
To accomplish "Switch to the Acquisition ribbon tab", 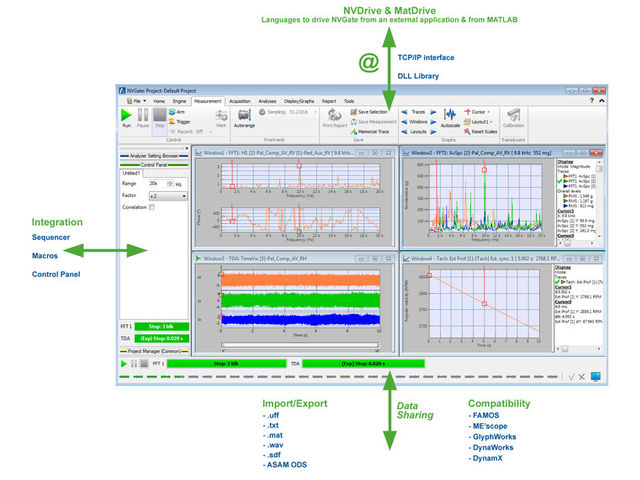I will click(239, 101).
